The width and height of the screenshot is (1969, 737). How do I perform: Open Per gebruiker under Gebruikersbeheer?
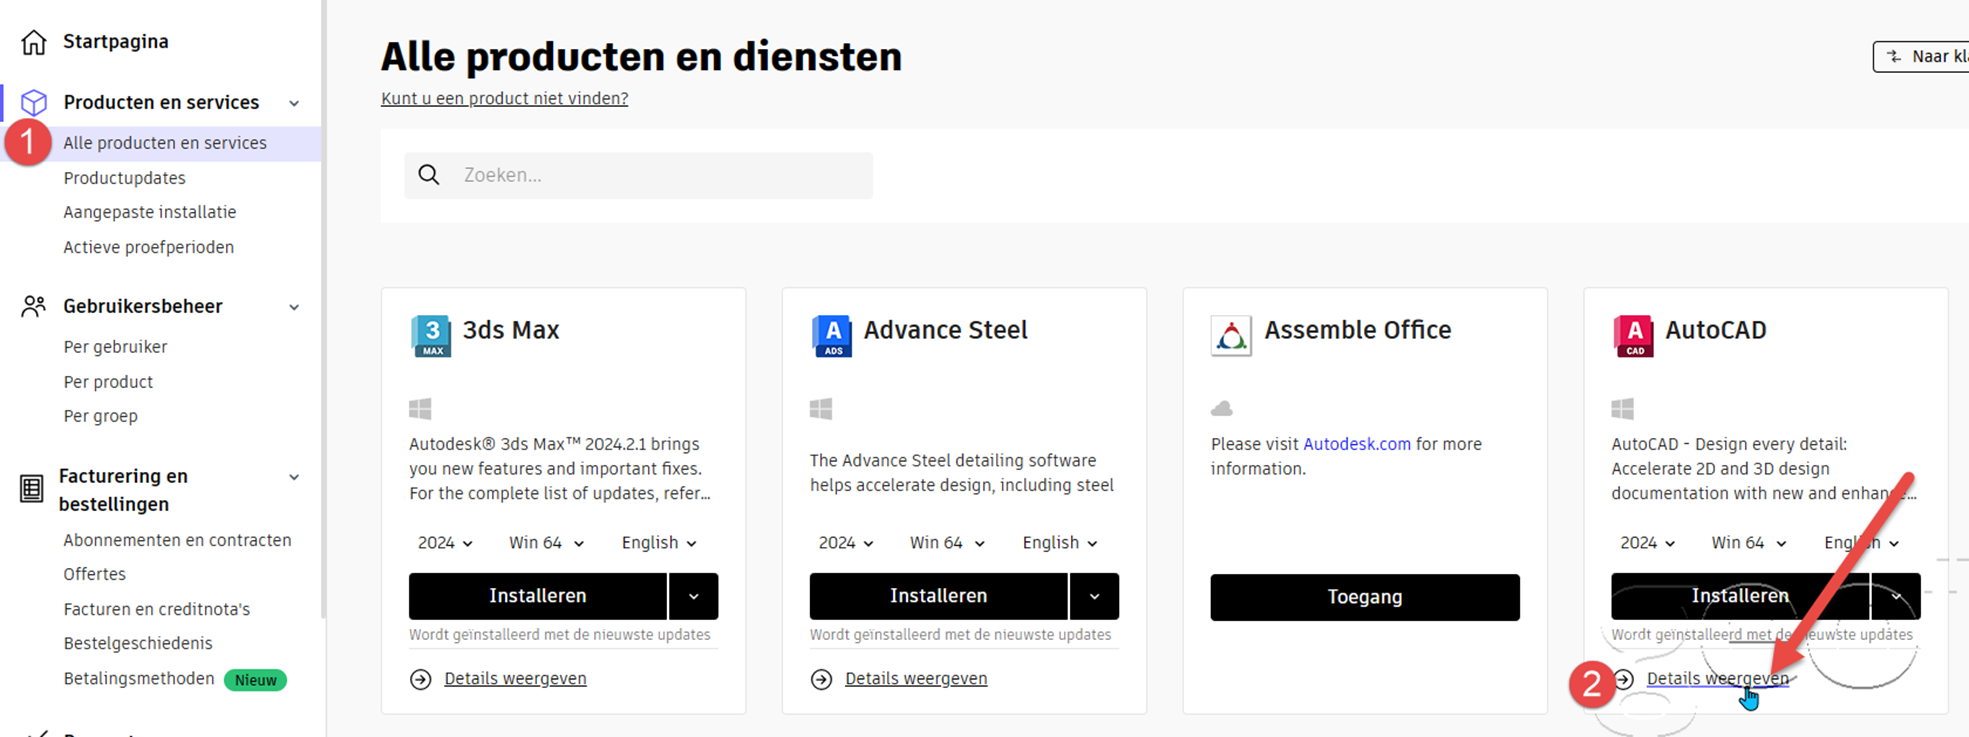click(x=115, y=347)
